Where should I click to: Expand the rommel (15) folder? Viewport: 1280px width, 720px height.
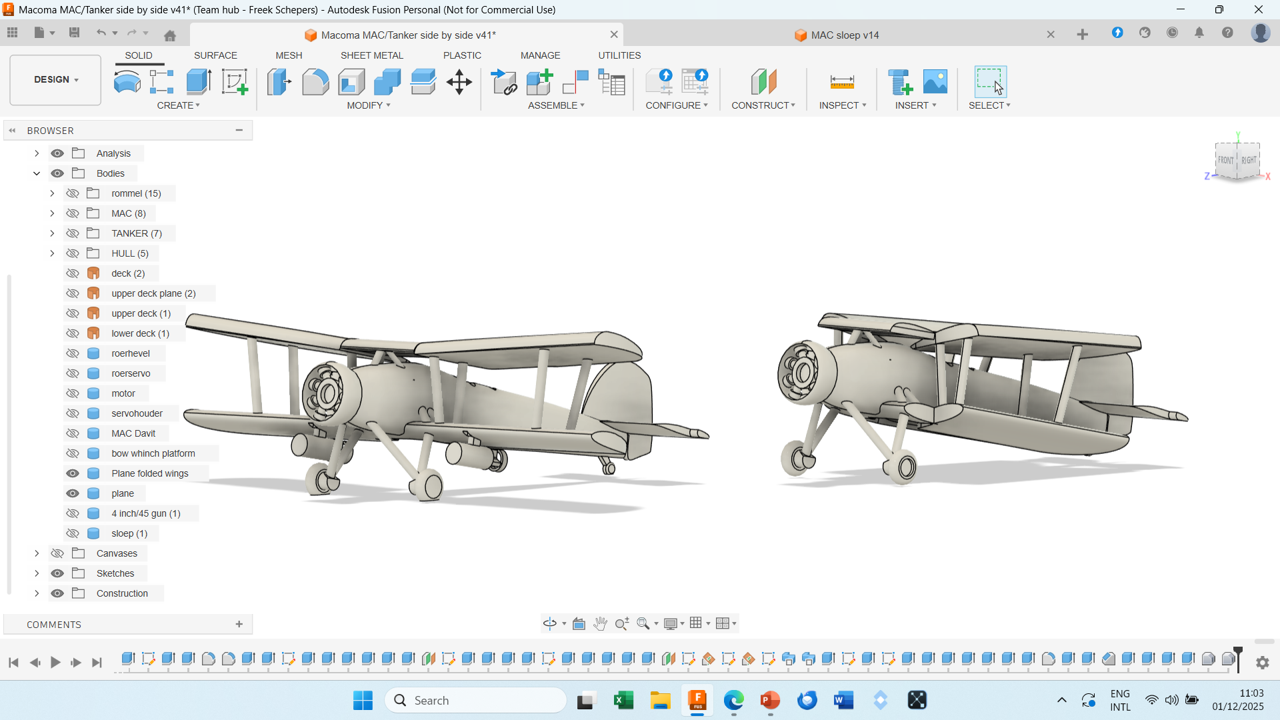coord(52,193)
